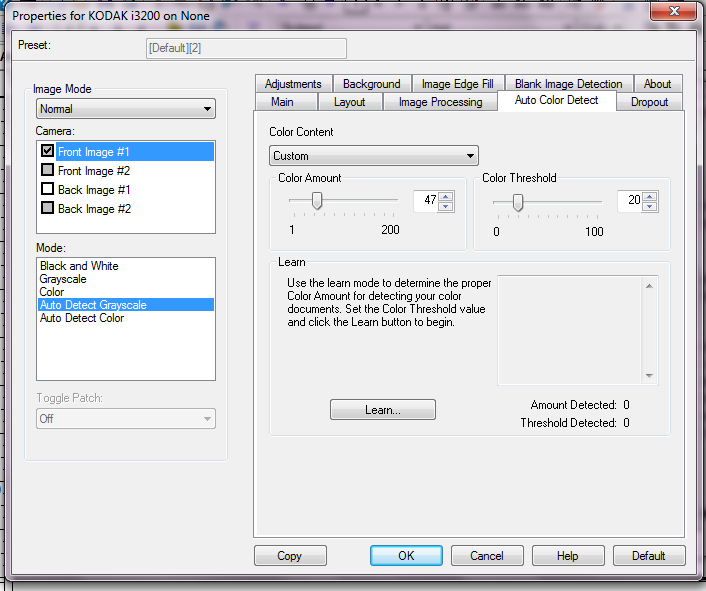Open the Toggle Patch Off dropdown

[126, 419]
